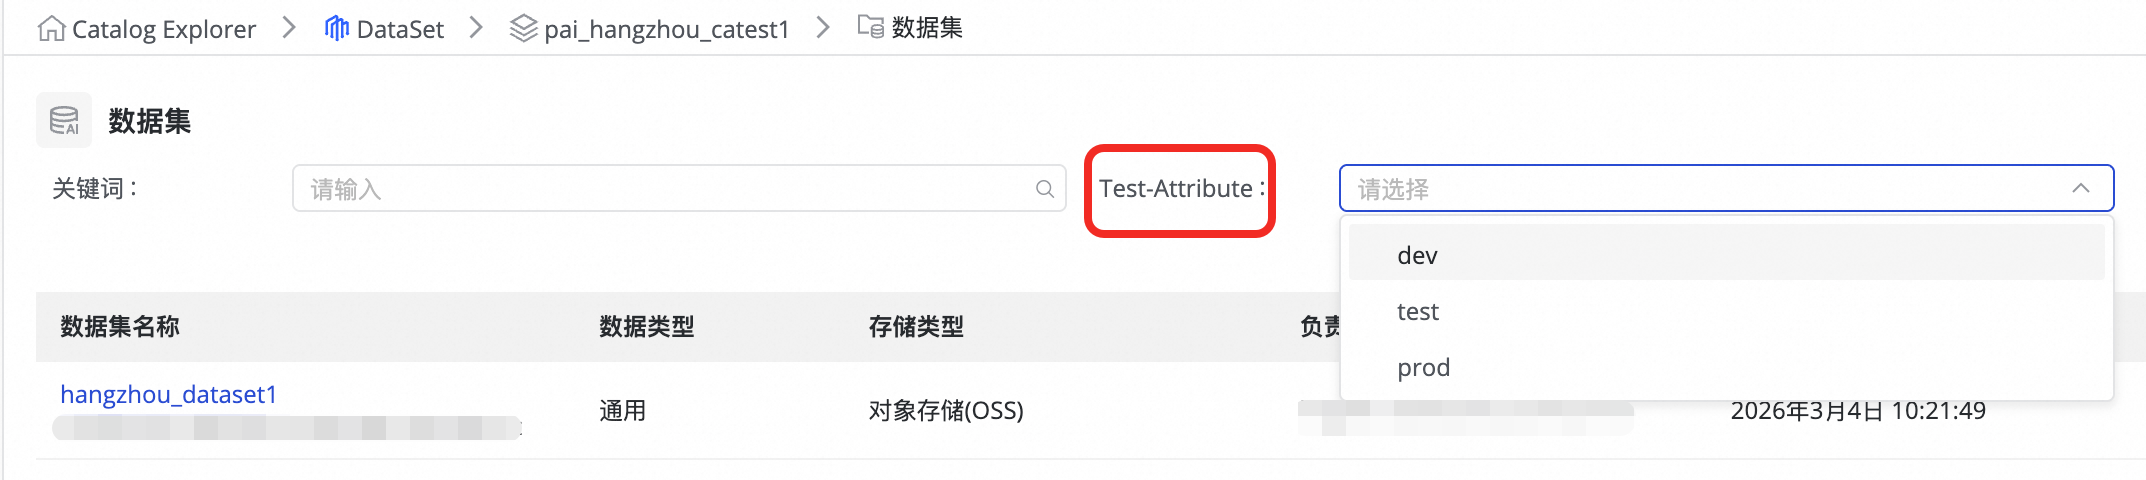The width and height of the screenshot is (2146, 480).
Task: Go to Catalog Explorer breadcrumb
Action: pyautogui.click(x=164, y=29)
